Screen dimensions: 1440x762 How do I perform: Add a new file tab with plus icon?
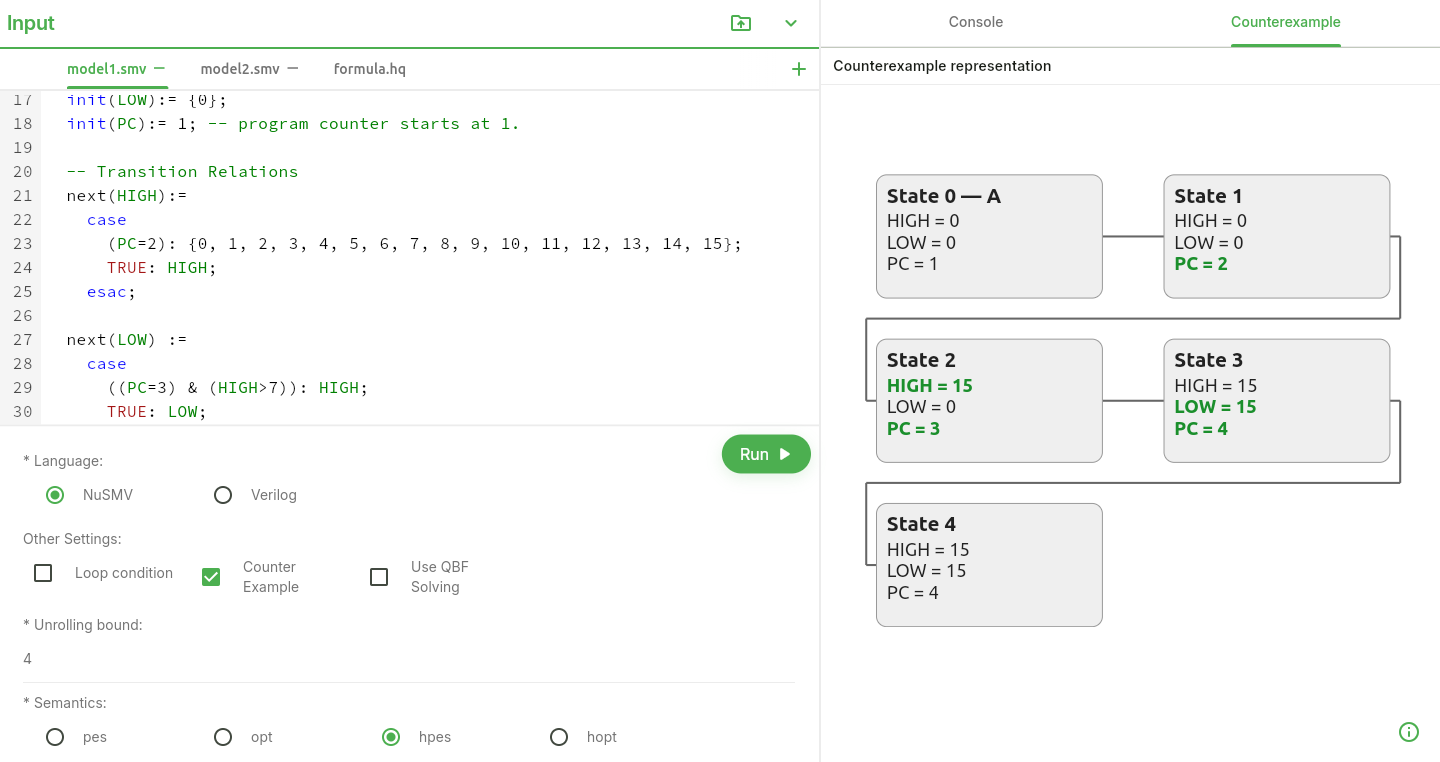coord(798,69)
